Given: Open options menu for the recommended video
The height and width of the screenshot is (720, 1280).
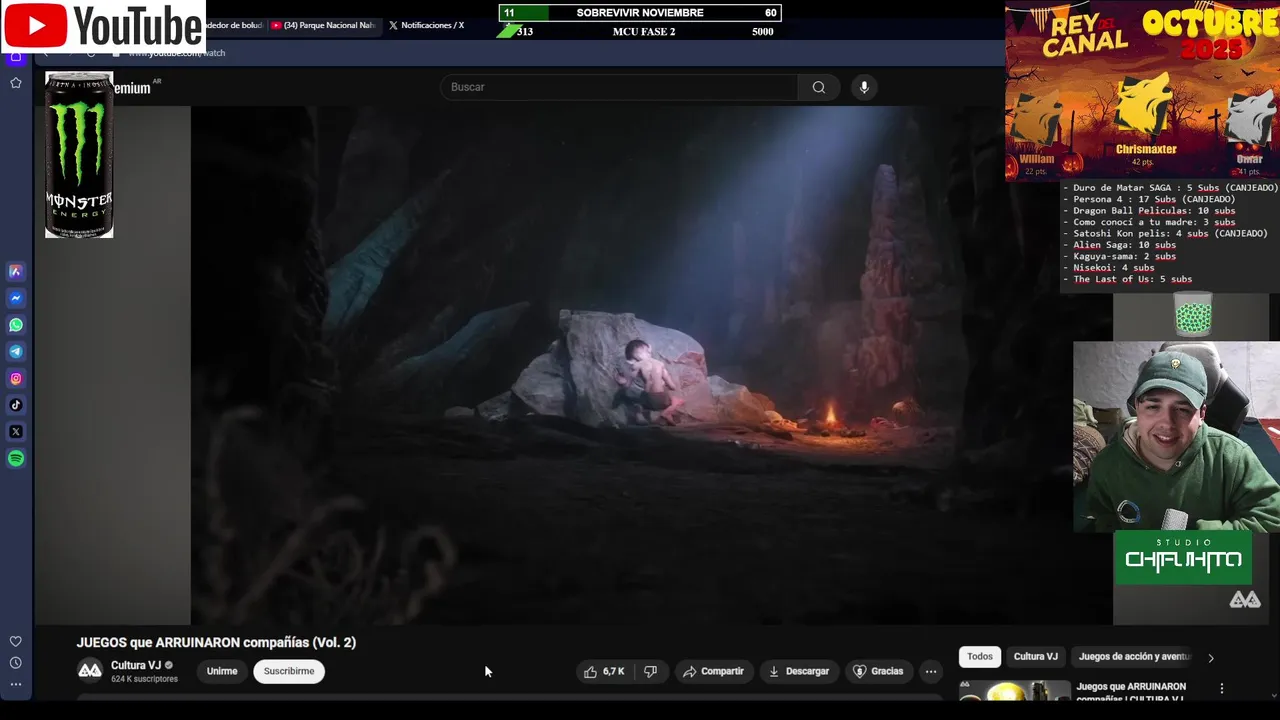Looking at the screenshot, I should 1221,689.
